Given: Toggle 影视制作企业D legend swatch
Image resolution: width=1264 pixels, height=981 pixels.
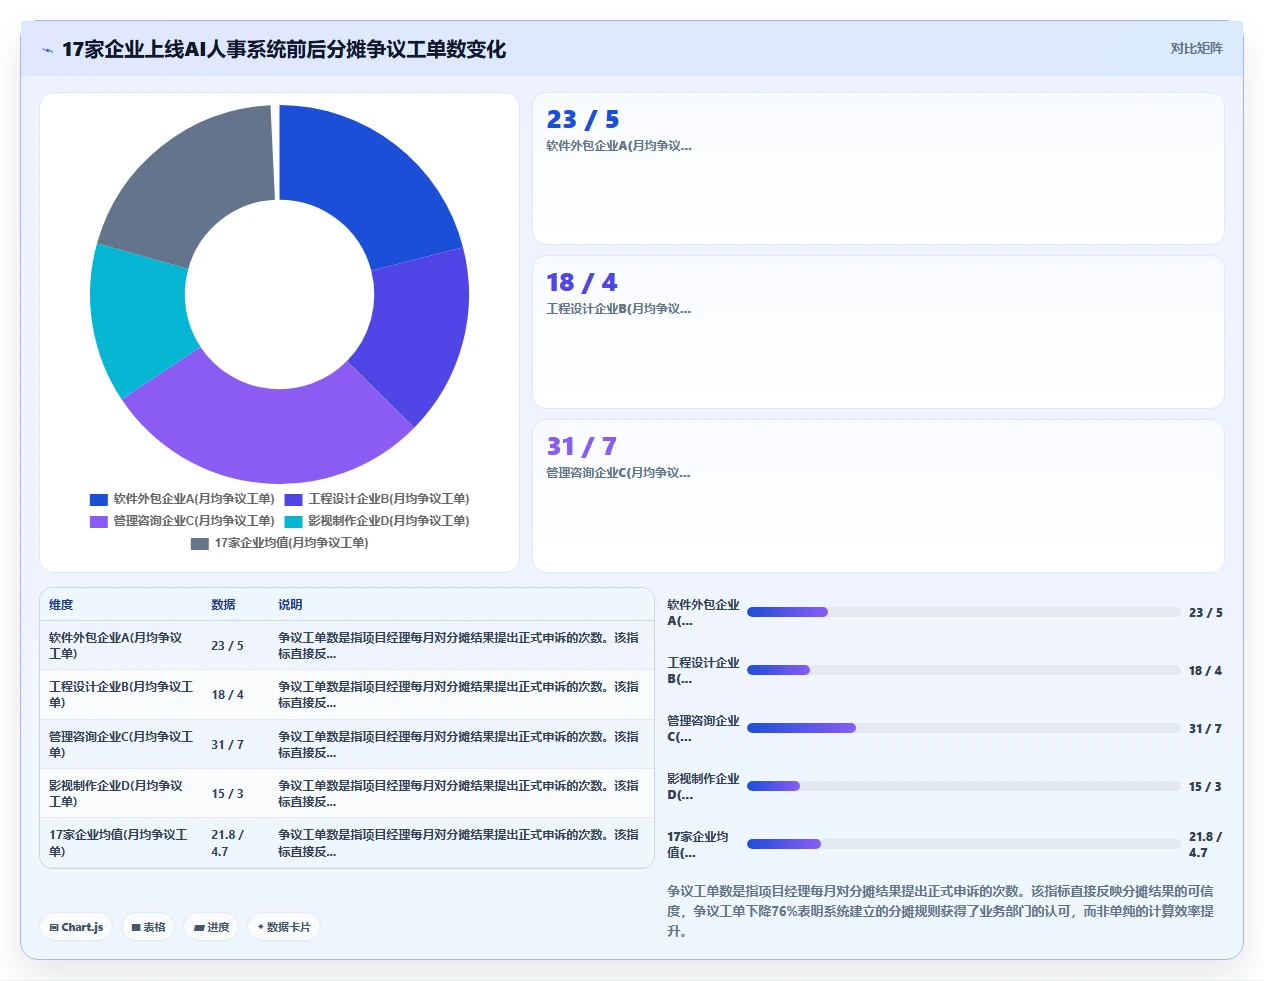Looking at the screenshot, I should click(293, 521).
